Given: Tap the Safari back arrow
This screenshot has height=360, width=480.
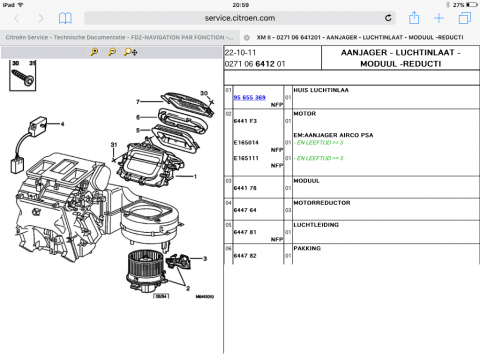Looking at the screenshot, I should pyautogui.click(x=16, y=18).
